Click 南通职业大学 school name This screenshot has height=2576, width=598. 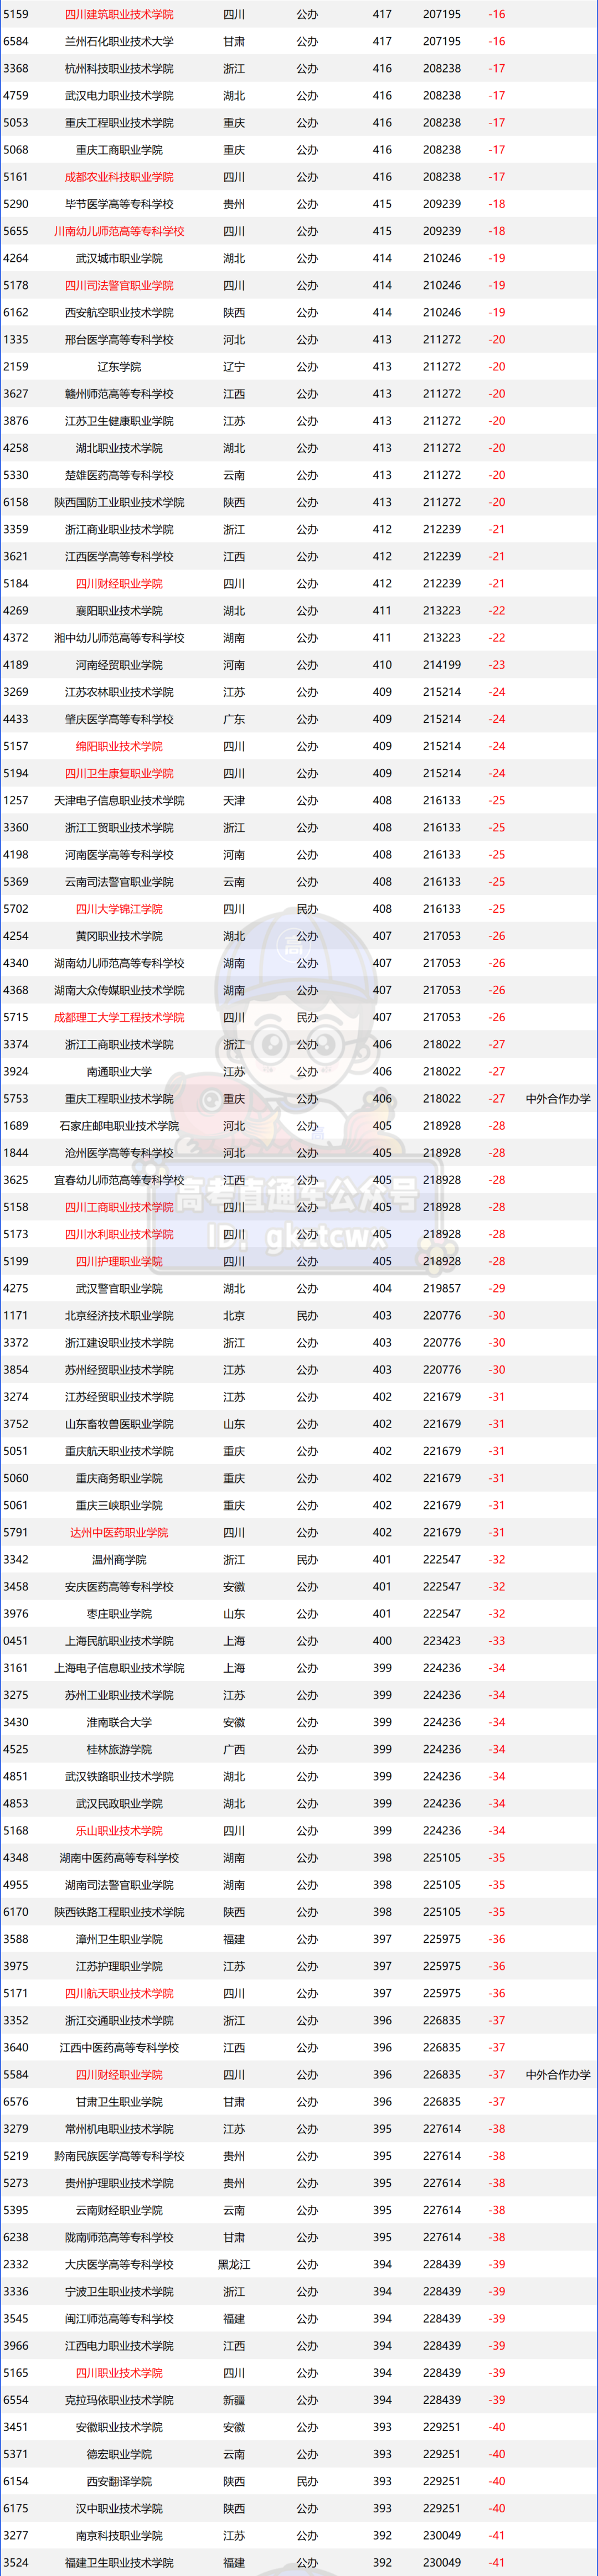pyautogui.click(x=119, y=1071)
